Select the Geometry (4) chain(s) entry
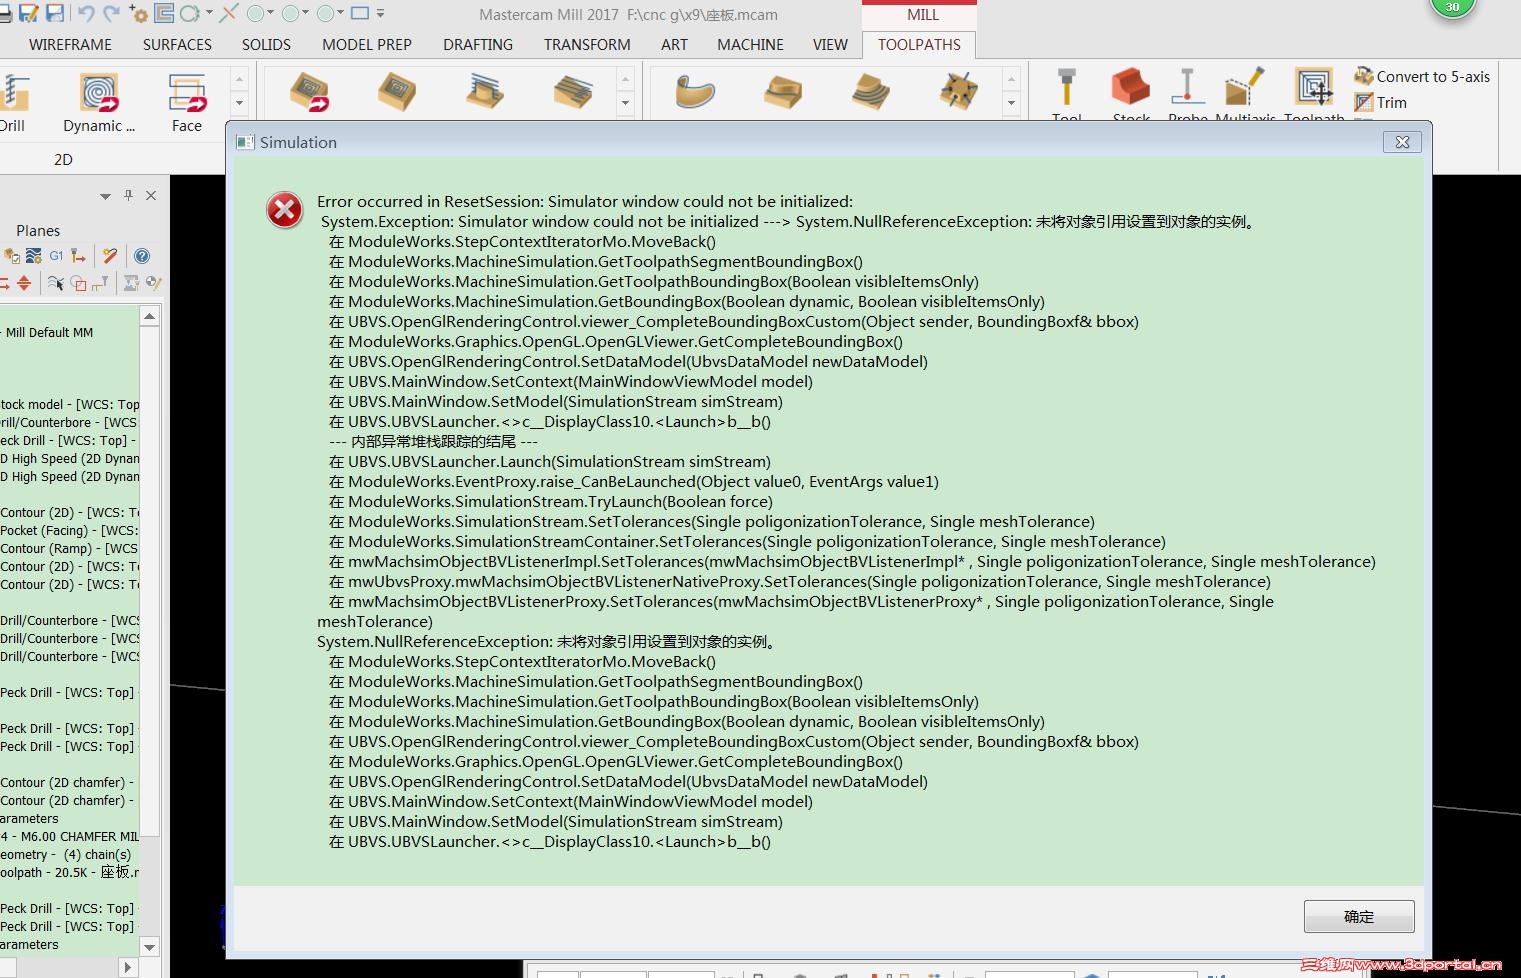Viewport: 1521px width, 978px height. [66, 854]
